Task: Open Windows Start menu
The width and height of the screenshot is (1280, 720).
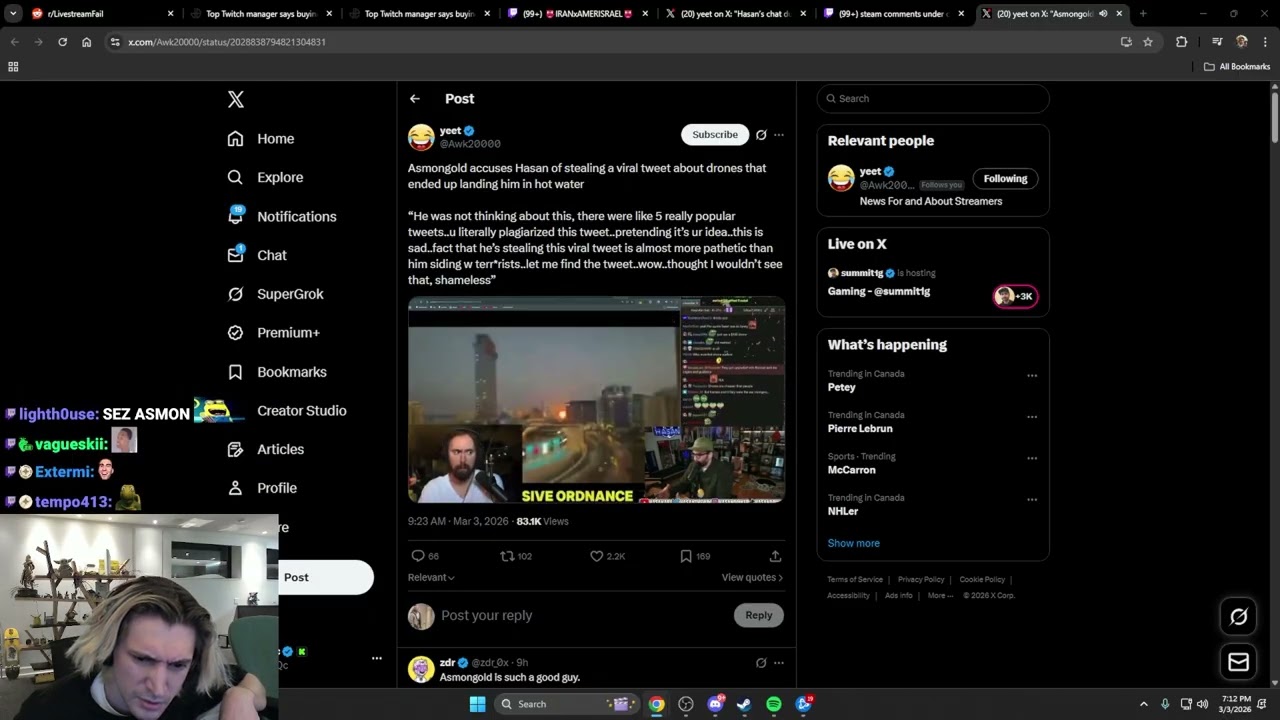Action: point(478,704)
